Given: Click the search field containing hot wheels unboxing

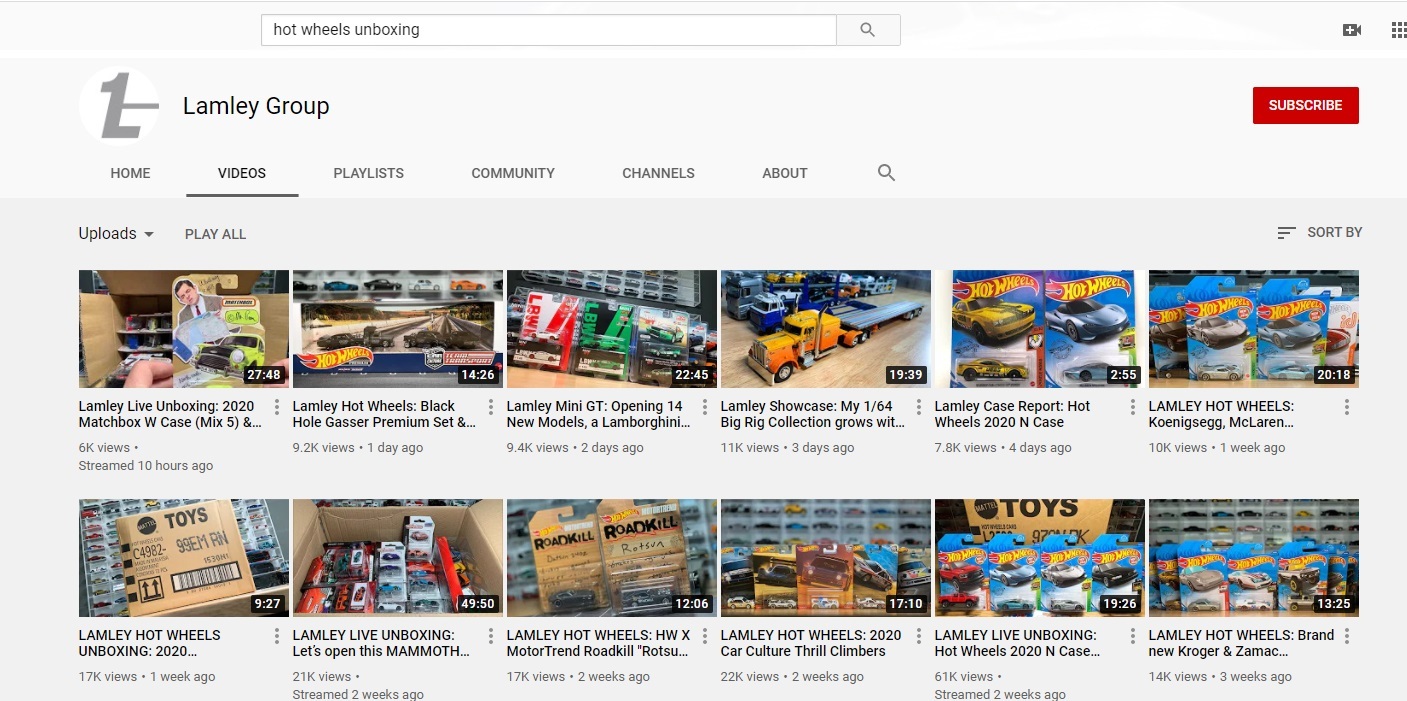Looking at the screenshot, I should pos(548,30).
